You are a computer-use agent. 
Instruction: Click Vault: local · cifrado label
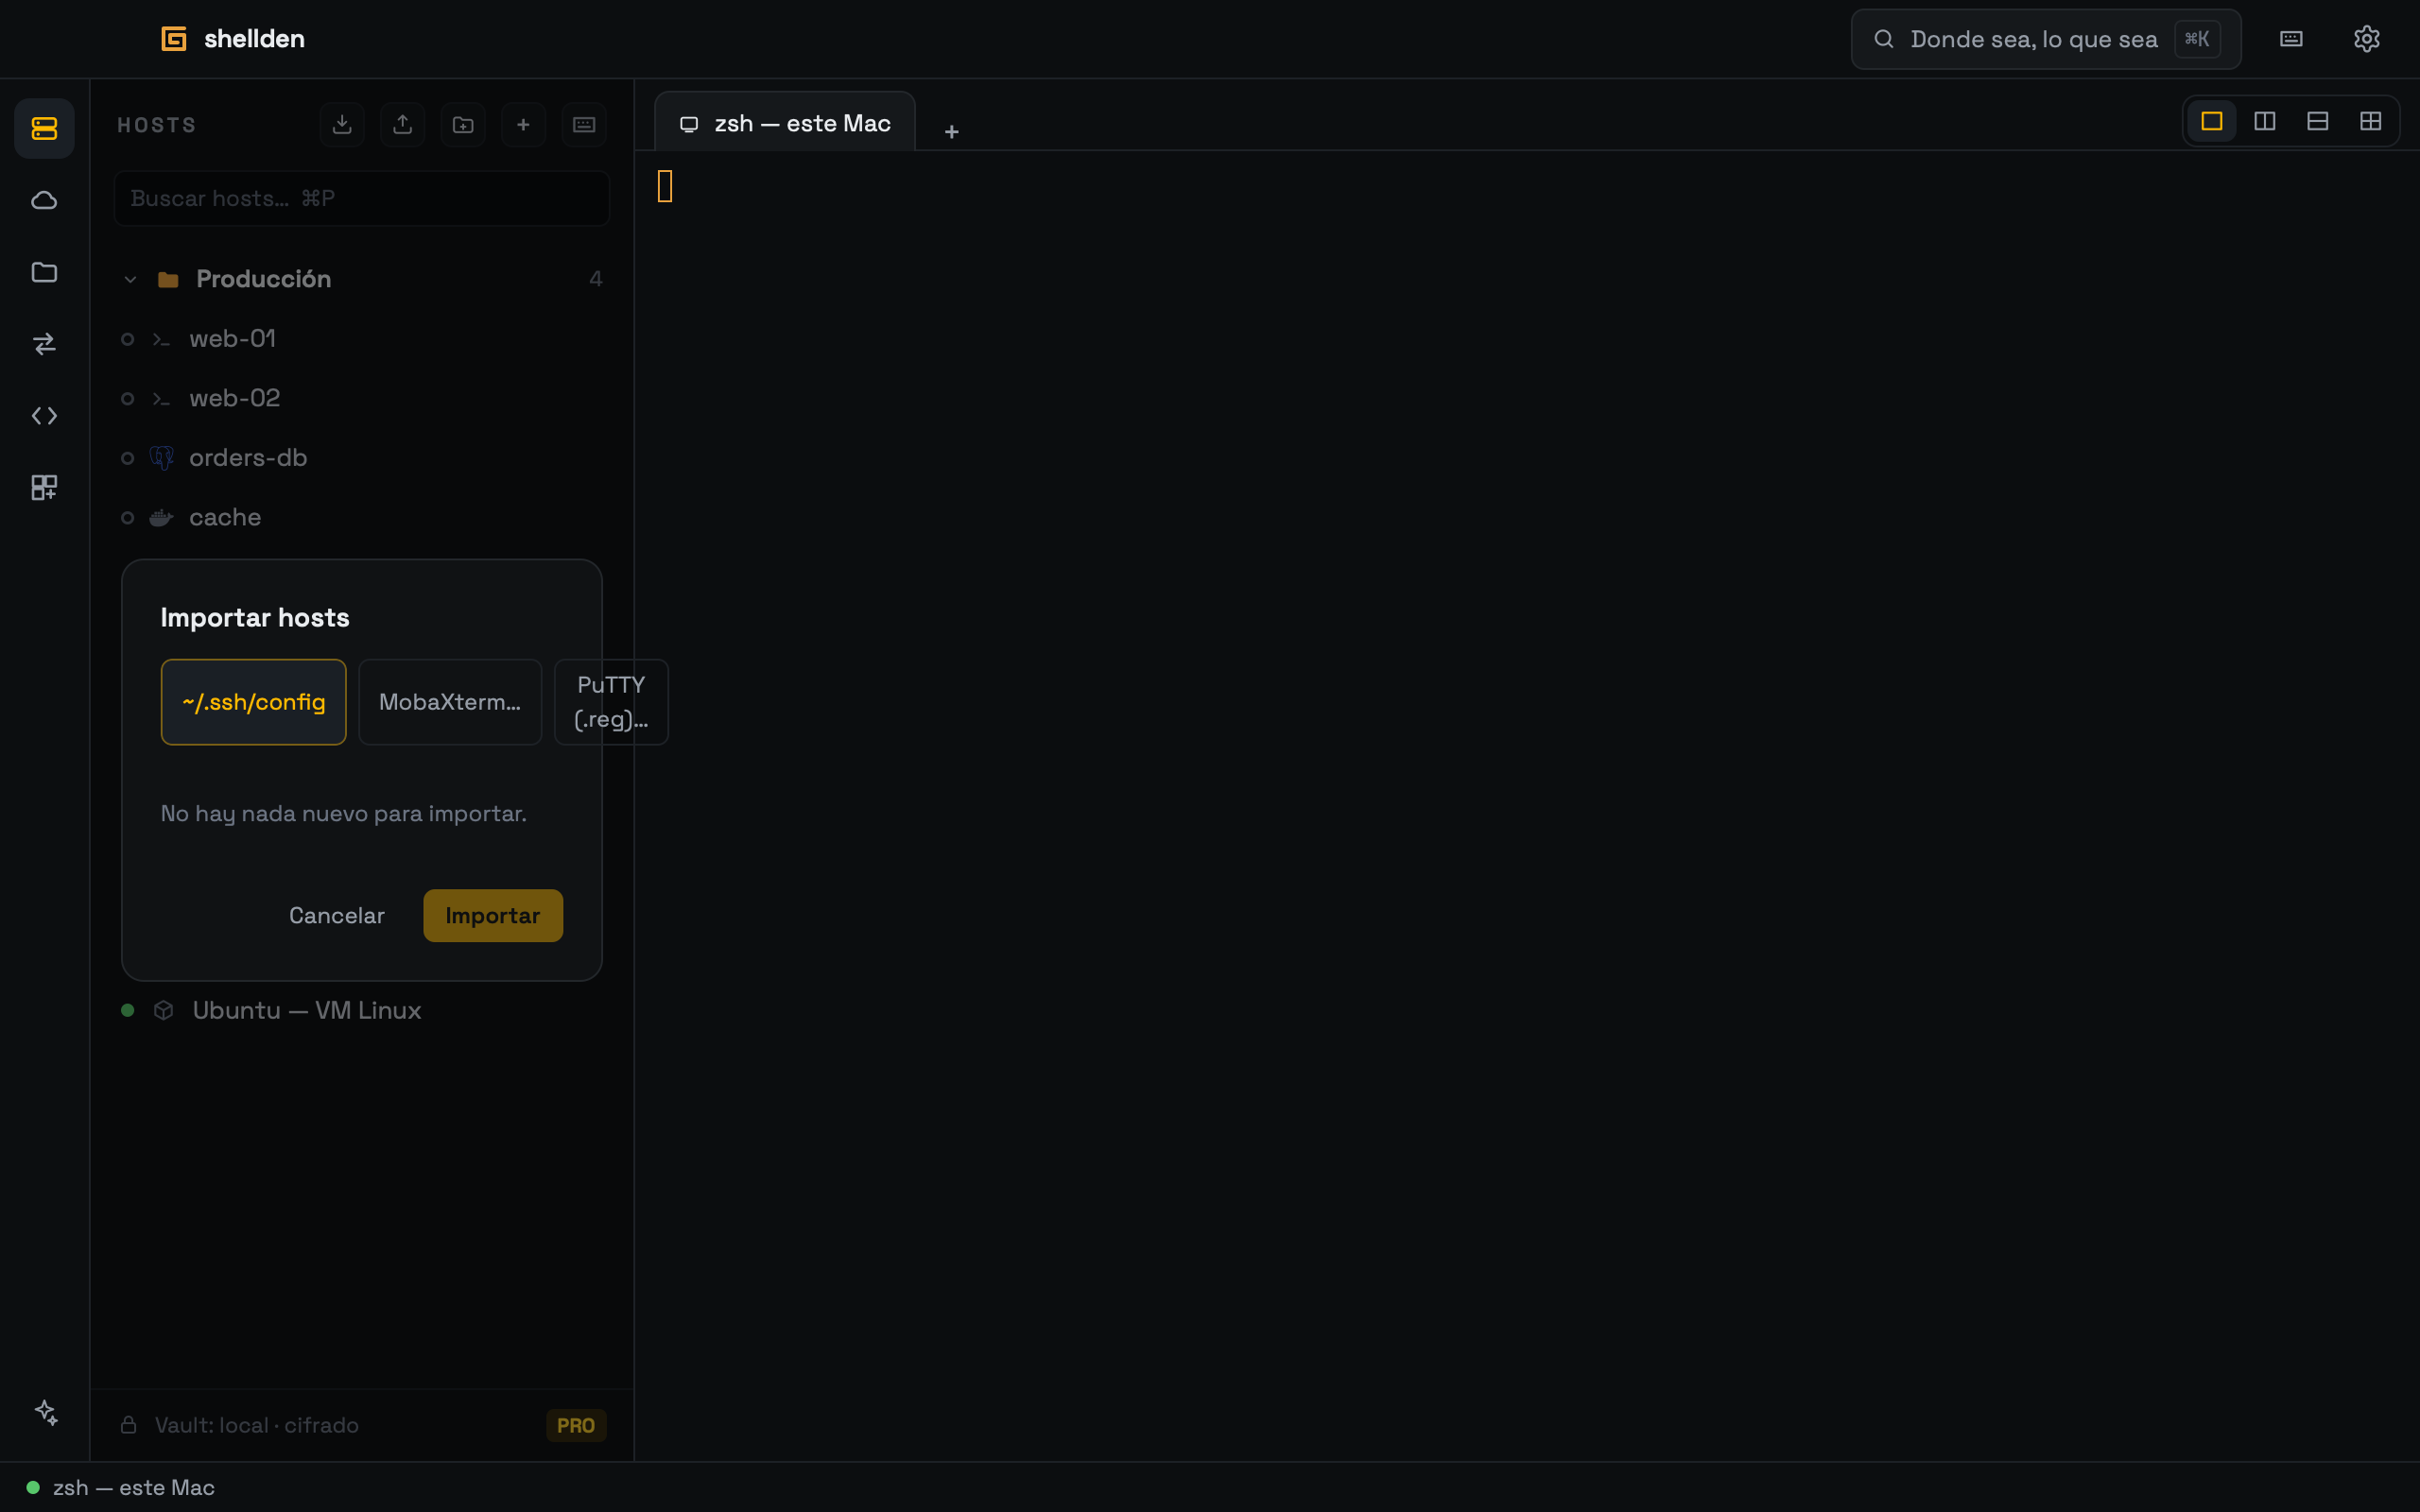[x=257, y=1425]
